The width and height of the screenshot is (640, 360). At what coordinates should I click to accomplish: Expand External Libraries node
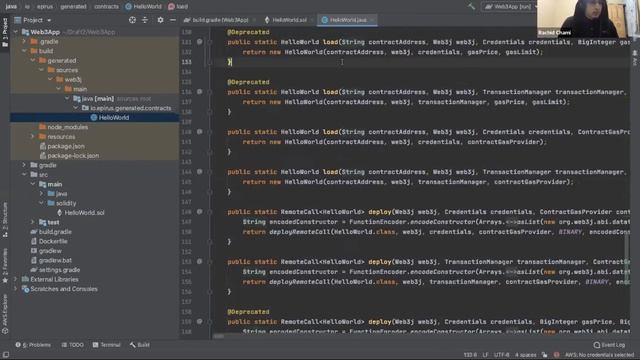tap(16, 279)
